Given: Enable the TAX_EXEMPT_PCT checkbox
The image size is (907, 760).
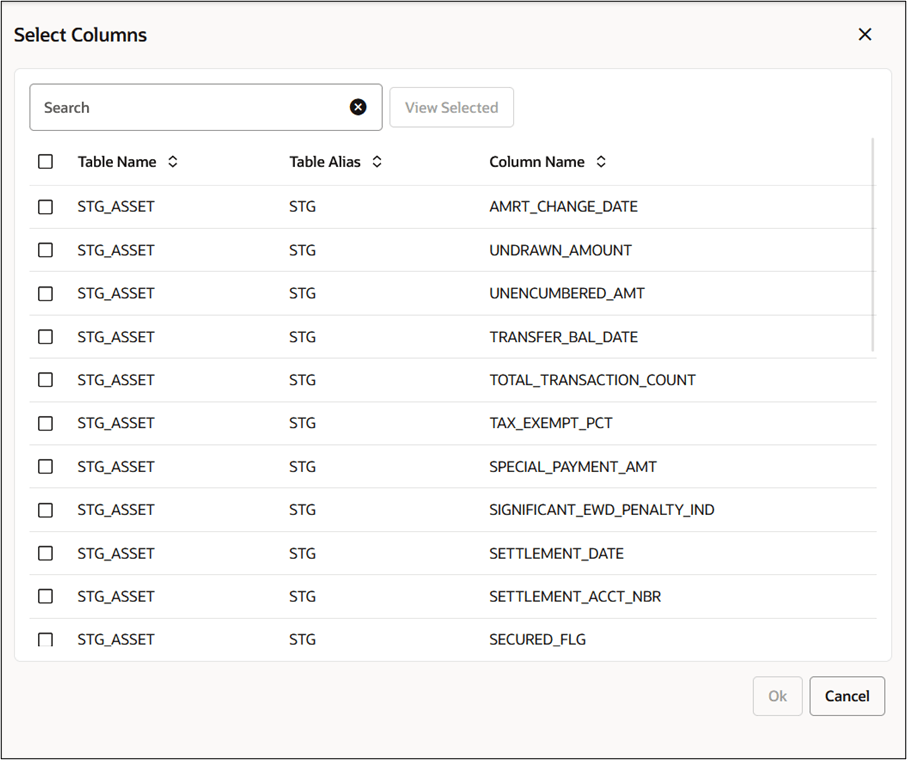Looking at the screenshot, I should pyautogui.click(x=45, y=423).
